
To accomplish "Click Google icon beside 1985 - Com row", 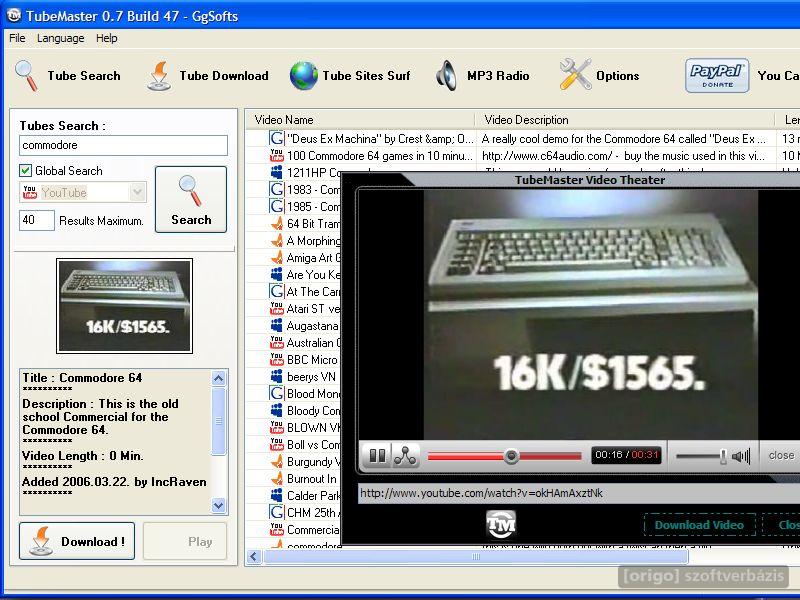I will pyautogui.click(x=277, y=207).
